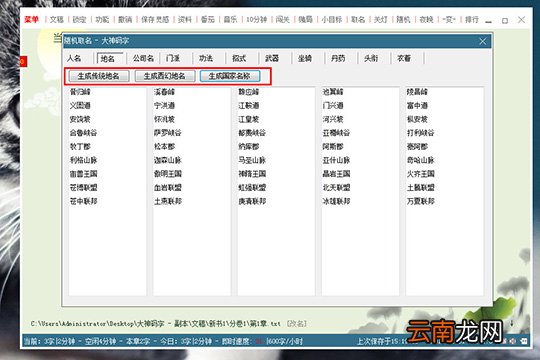This screenshot has height=360, width=540.
Task: Select 血岩联盟 in the second list
Action: pyautogui.click(x=168, y=187)
